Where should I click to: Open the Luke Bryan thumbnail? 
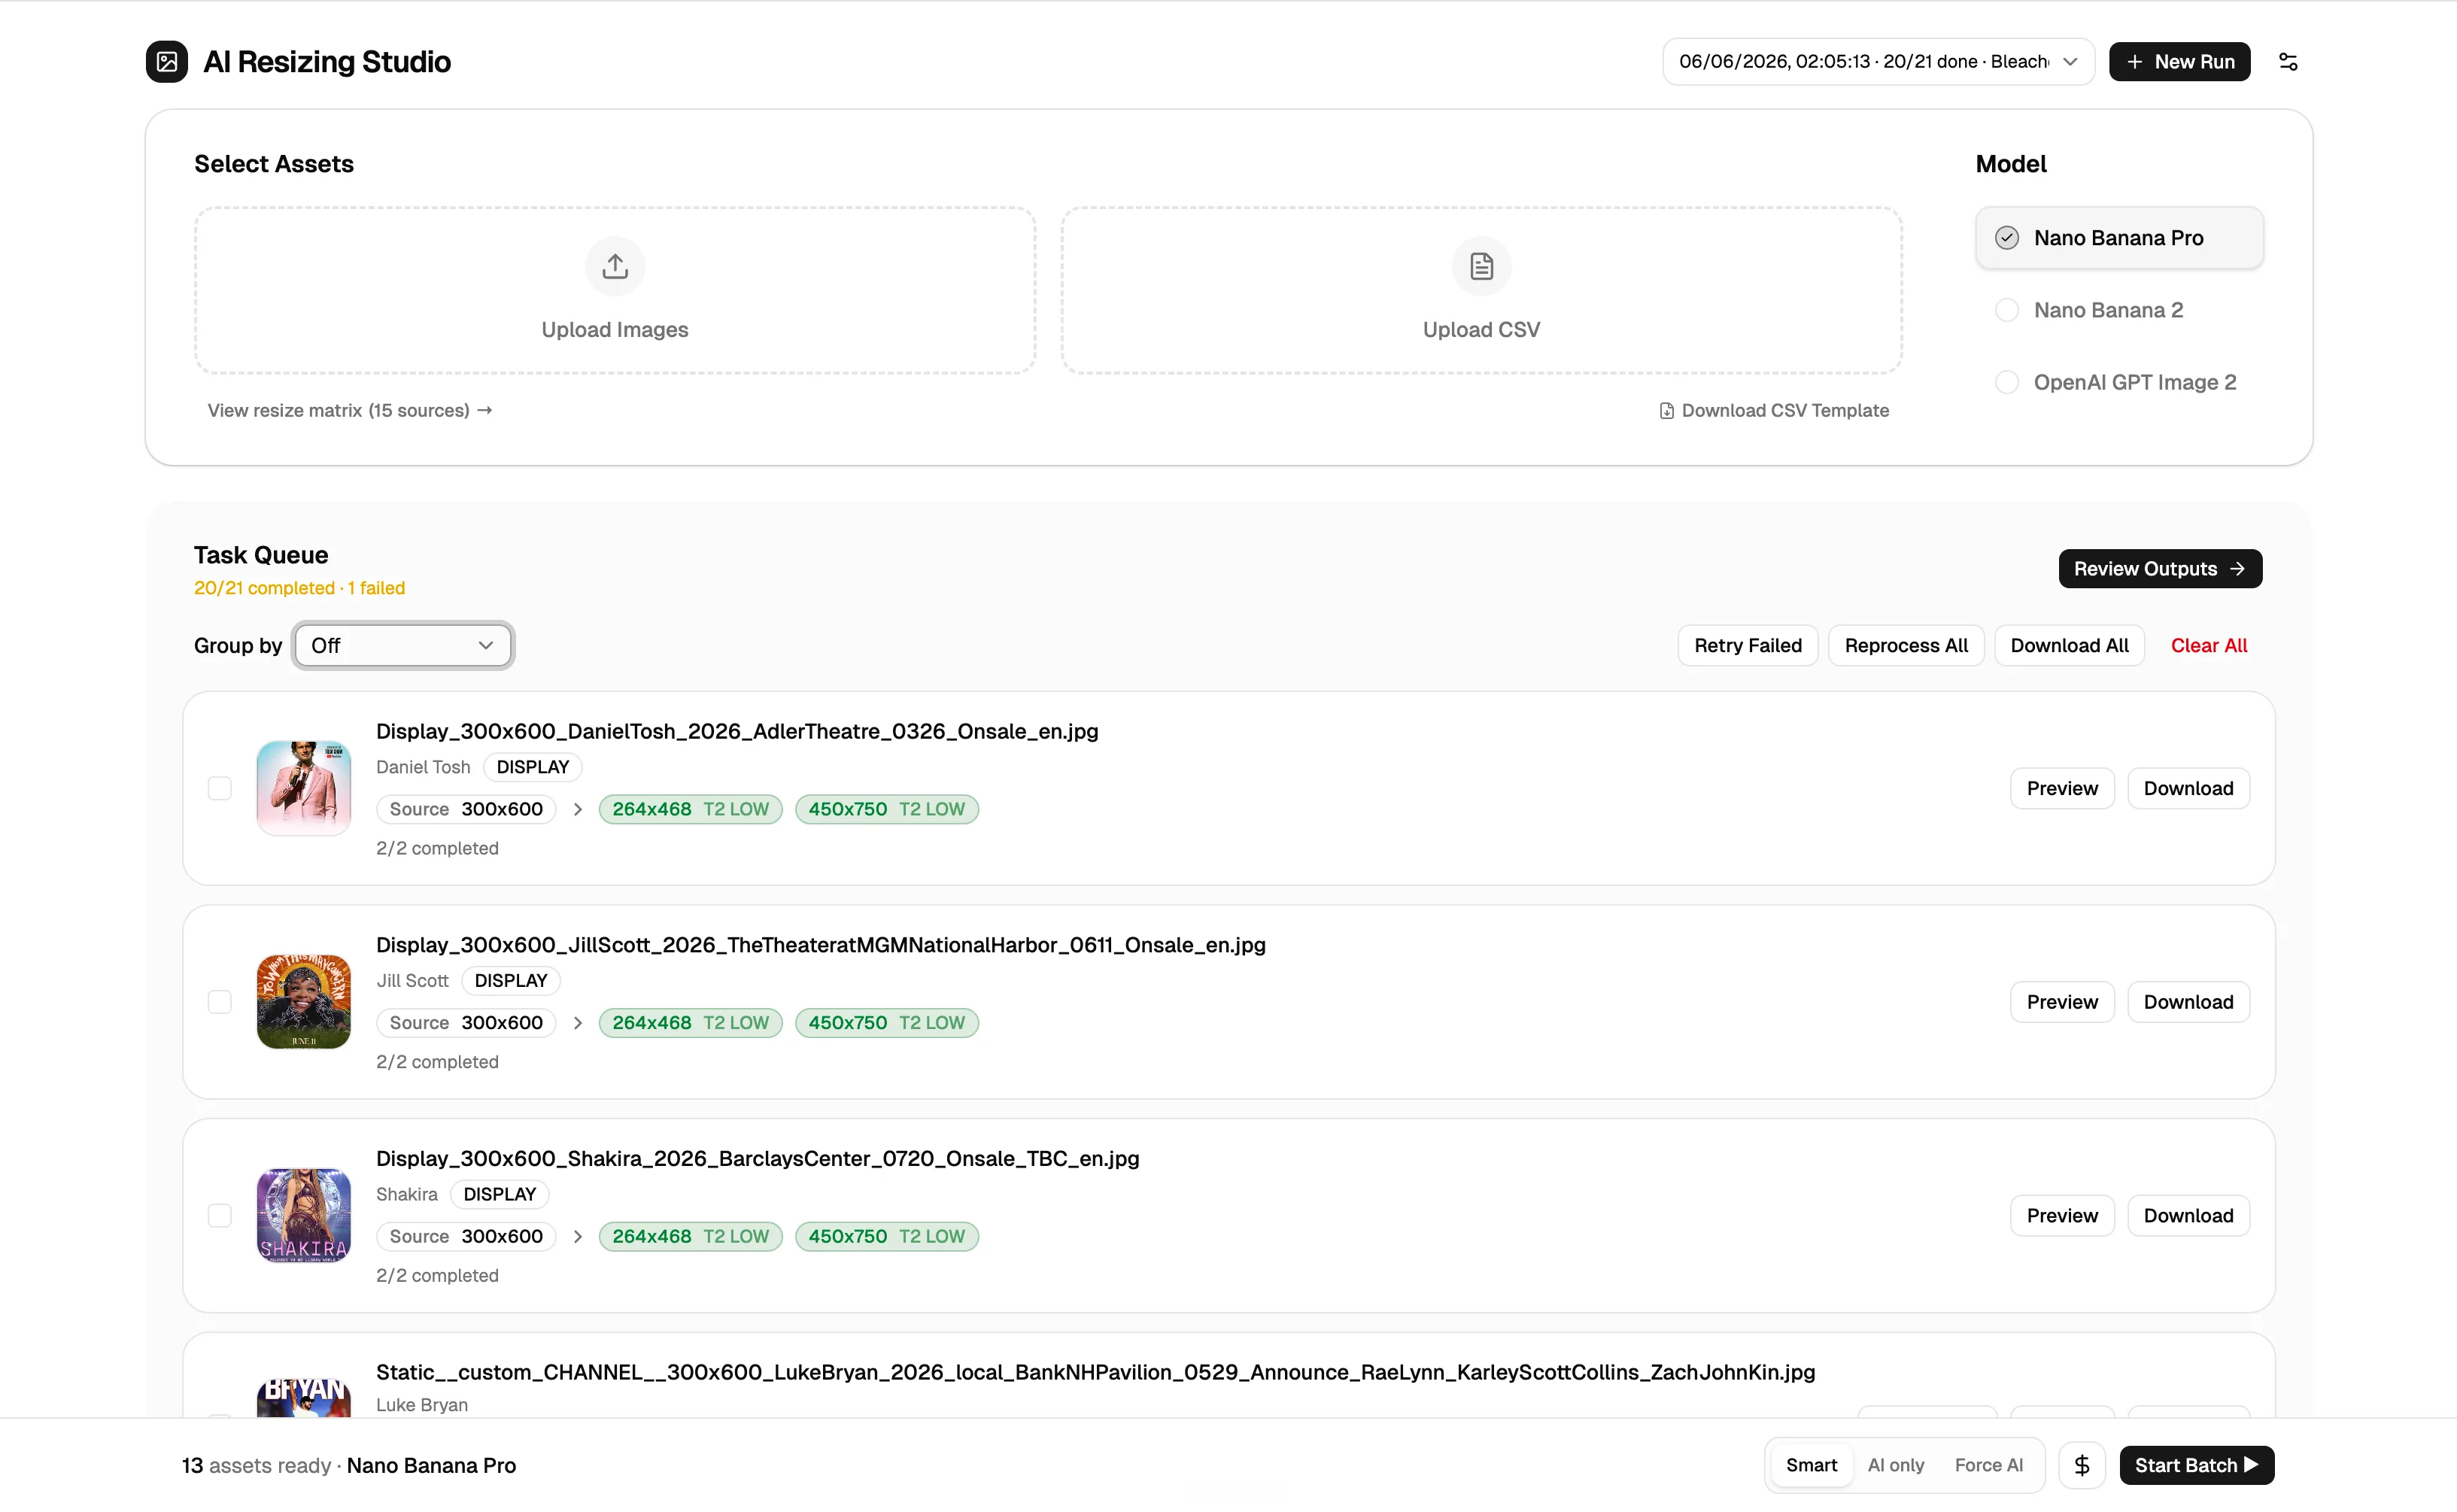[304, 1398]
